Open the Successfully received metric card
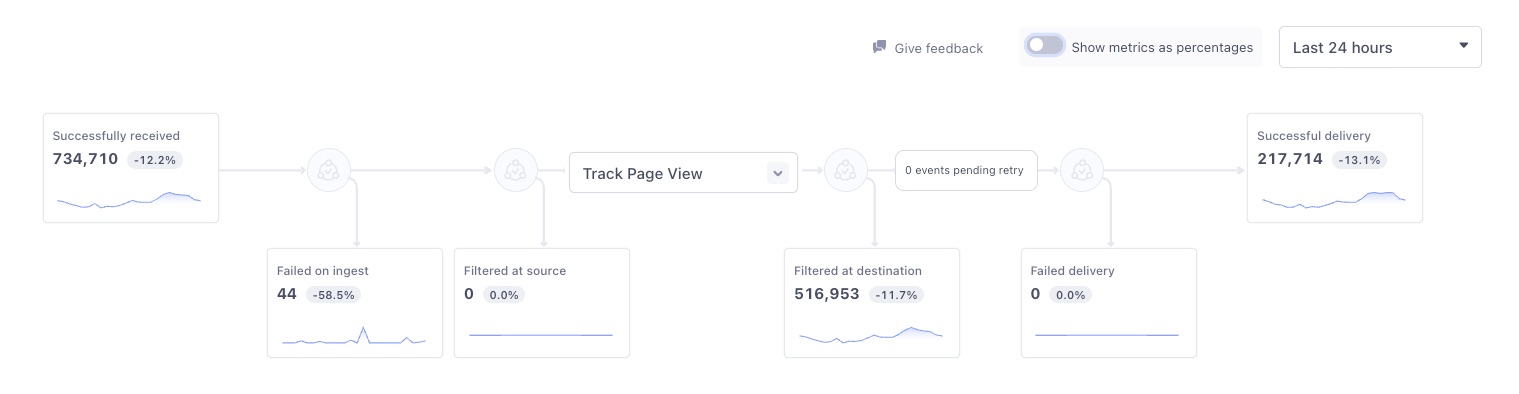 tap(131, 167)
